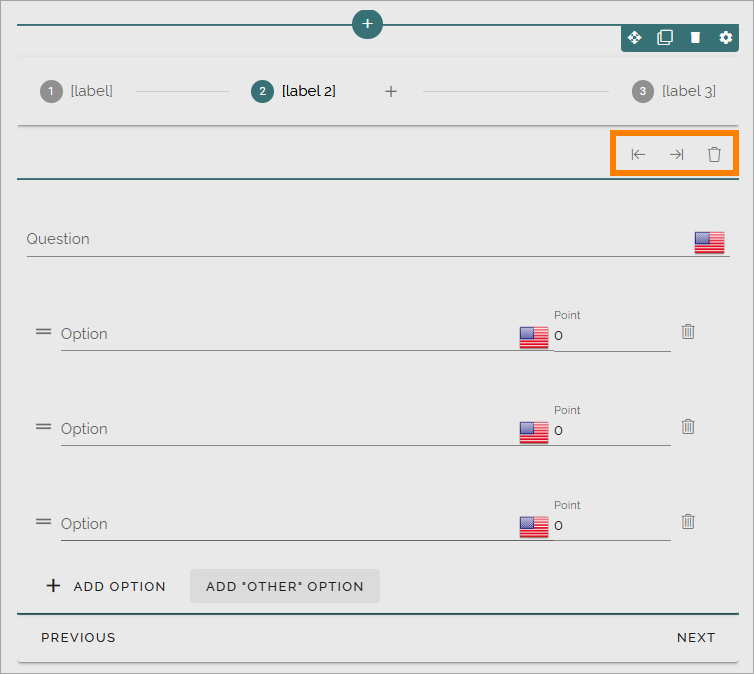Grab the reorder handle of the second Option

43,426
